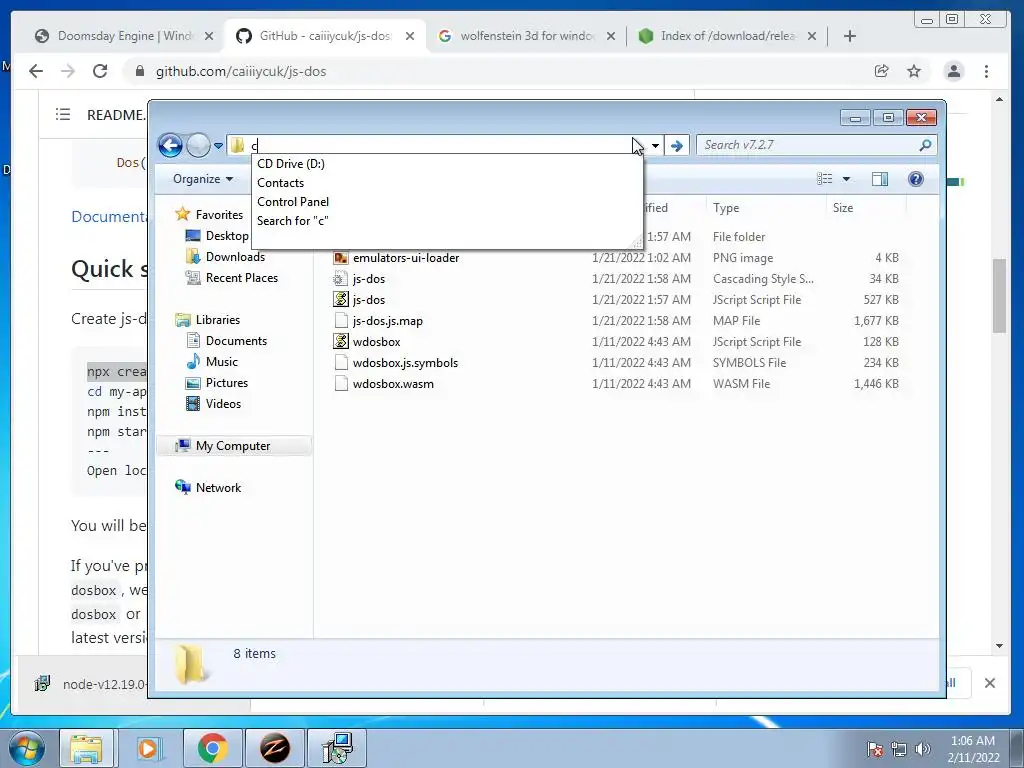Select My Computer in navigation pane
The image size is (1024, 768).
coord(232,445)
